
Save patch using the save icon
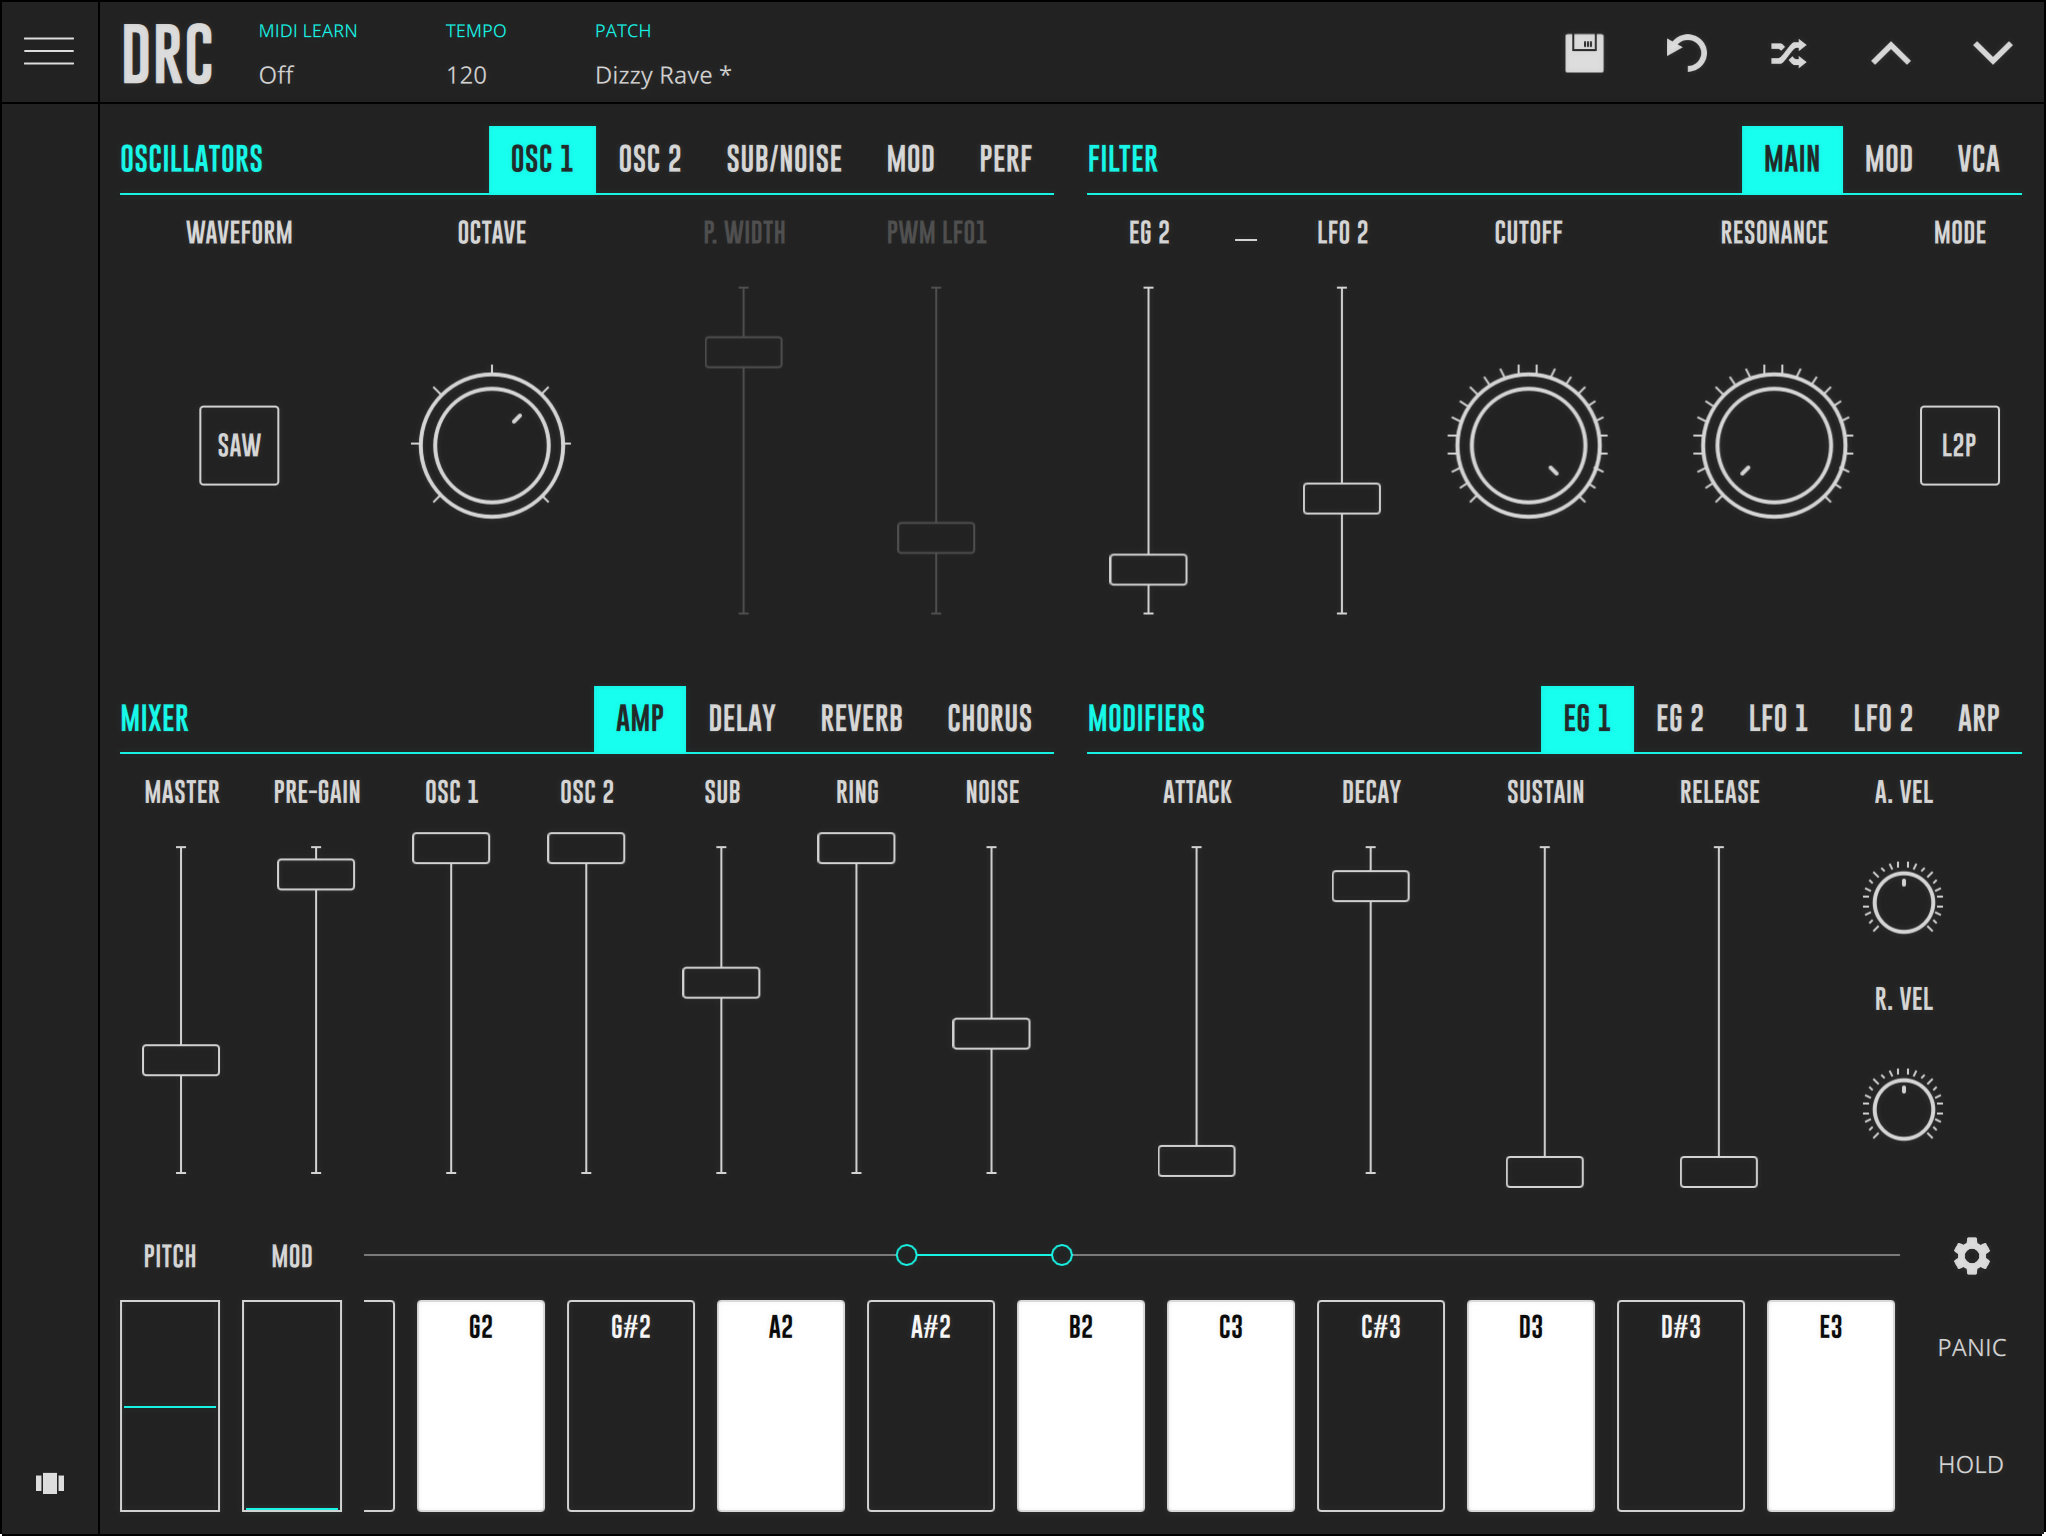click(x=1585, y=52)
